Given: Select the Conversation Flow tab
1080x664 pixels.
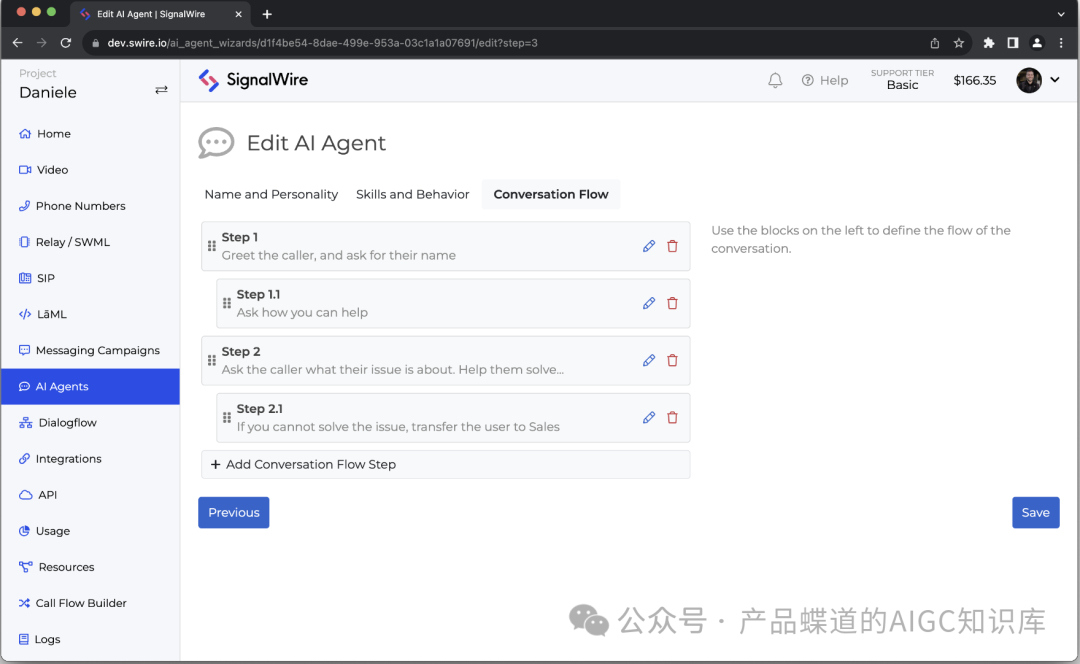Looking at the screenshot, I should [x=551, y=194].
